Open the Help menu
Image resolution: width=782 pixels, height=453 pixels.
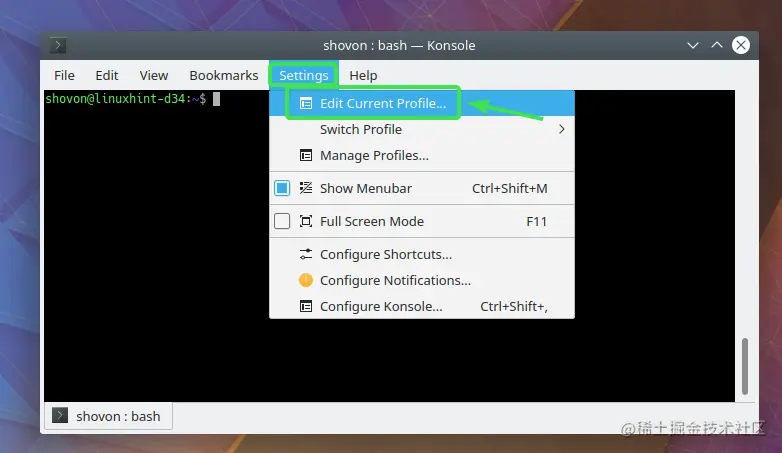click(x=363, y=75)
